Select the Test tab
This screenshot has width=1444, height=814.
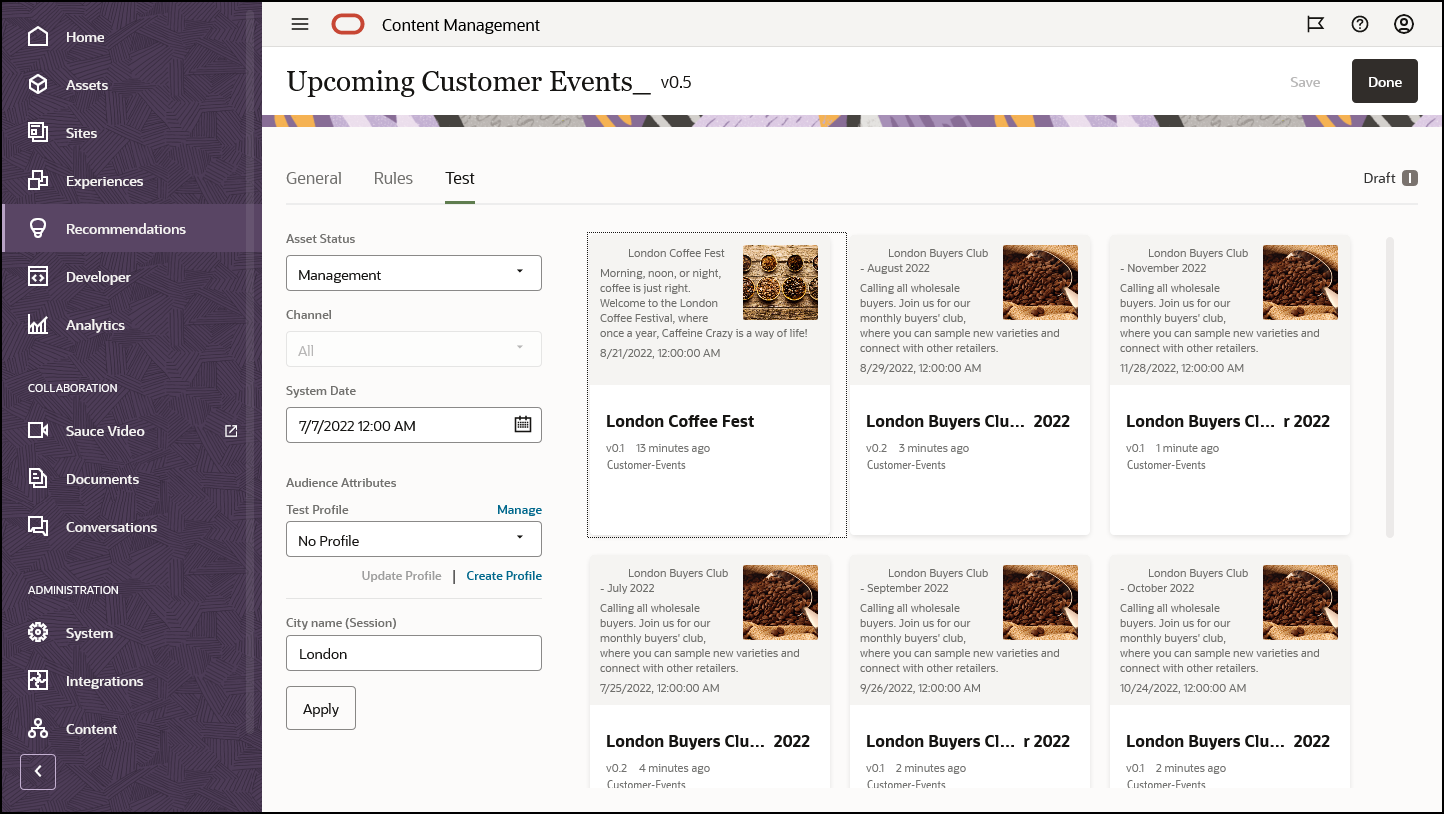pyautogui.click(x=460, y=178)
